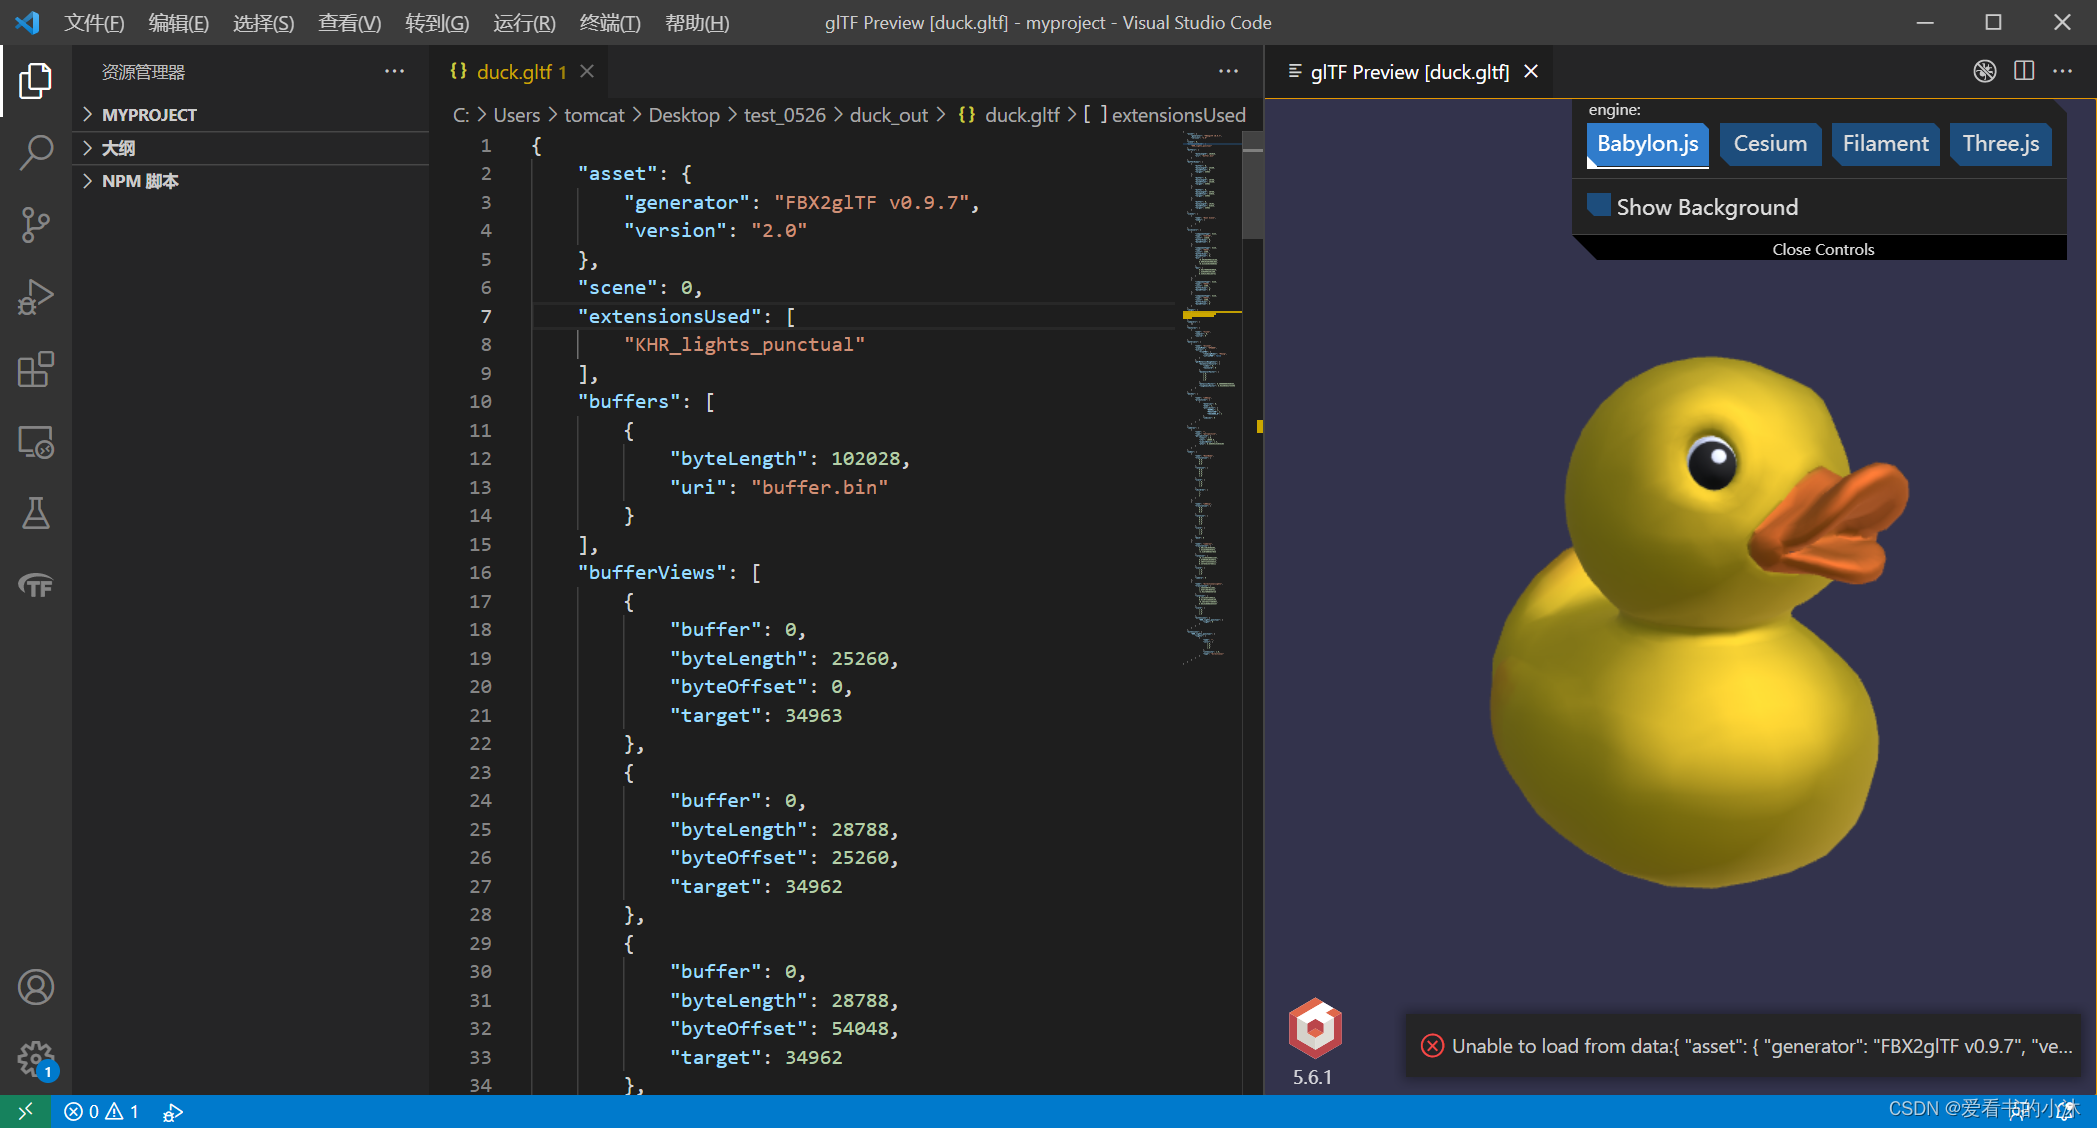This screenshot has height=1128, width=2097.
Task: Click errors and warnings count in status bar
Action: pos(101,1111)
